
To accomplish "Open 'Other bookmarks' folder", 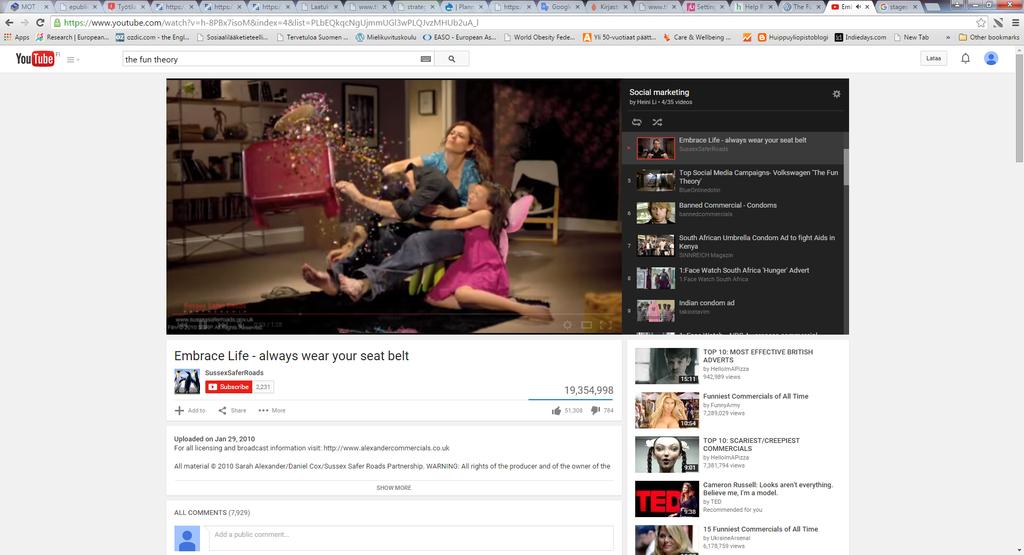I will click(989, 37).
